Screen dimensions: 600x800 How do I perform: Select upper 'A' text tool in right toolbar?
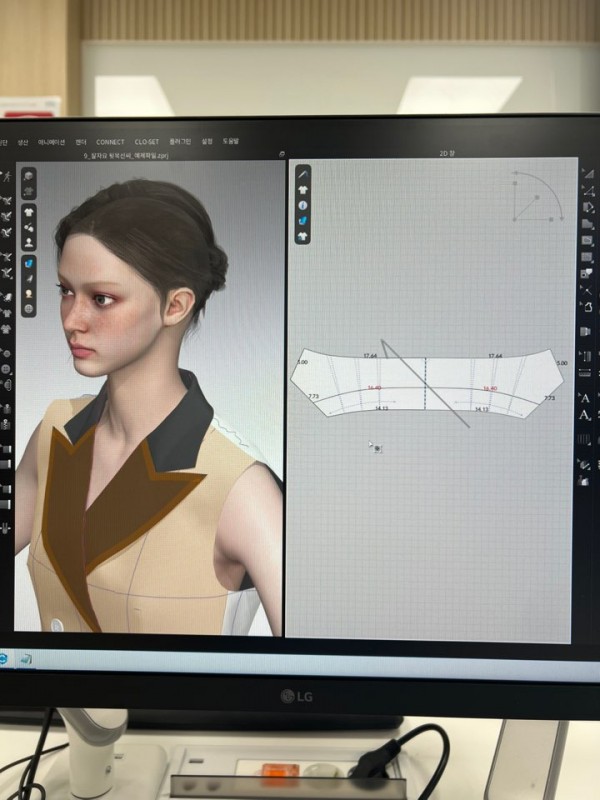(x=585, y=398)
